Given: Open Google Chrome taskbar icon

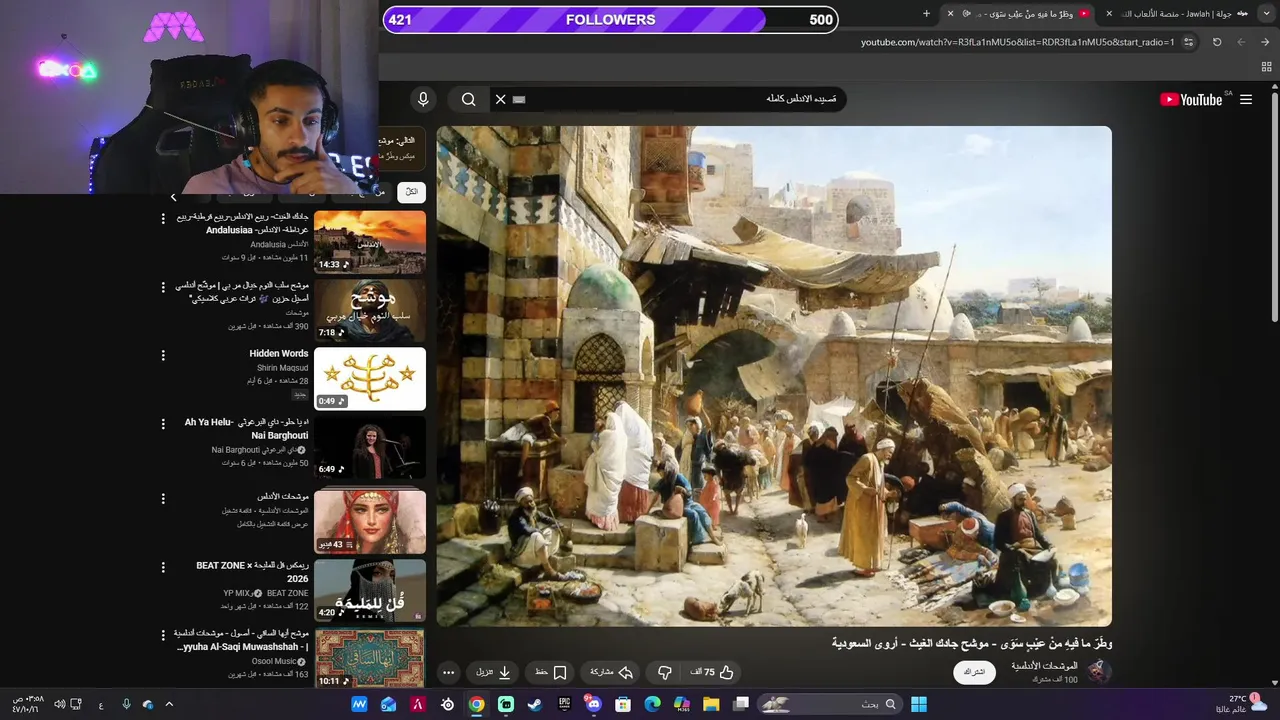Looking at the screenshot, I should pyautogui.click(x=477, y=704).
